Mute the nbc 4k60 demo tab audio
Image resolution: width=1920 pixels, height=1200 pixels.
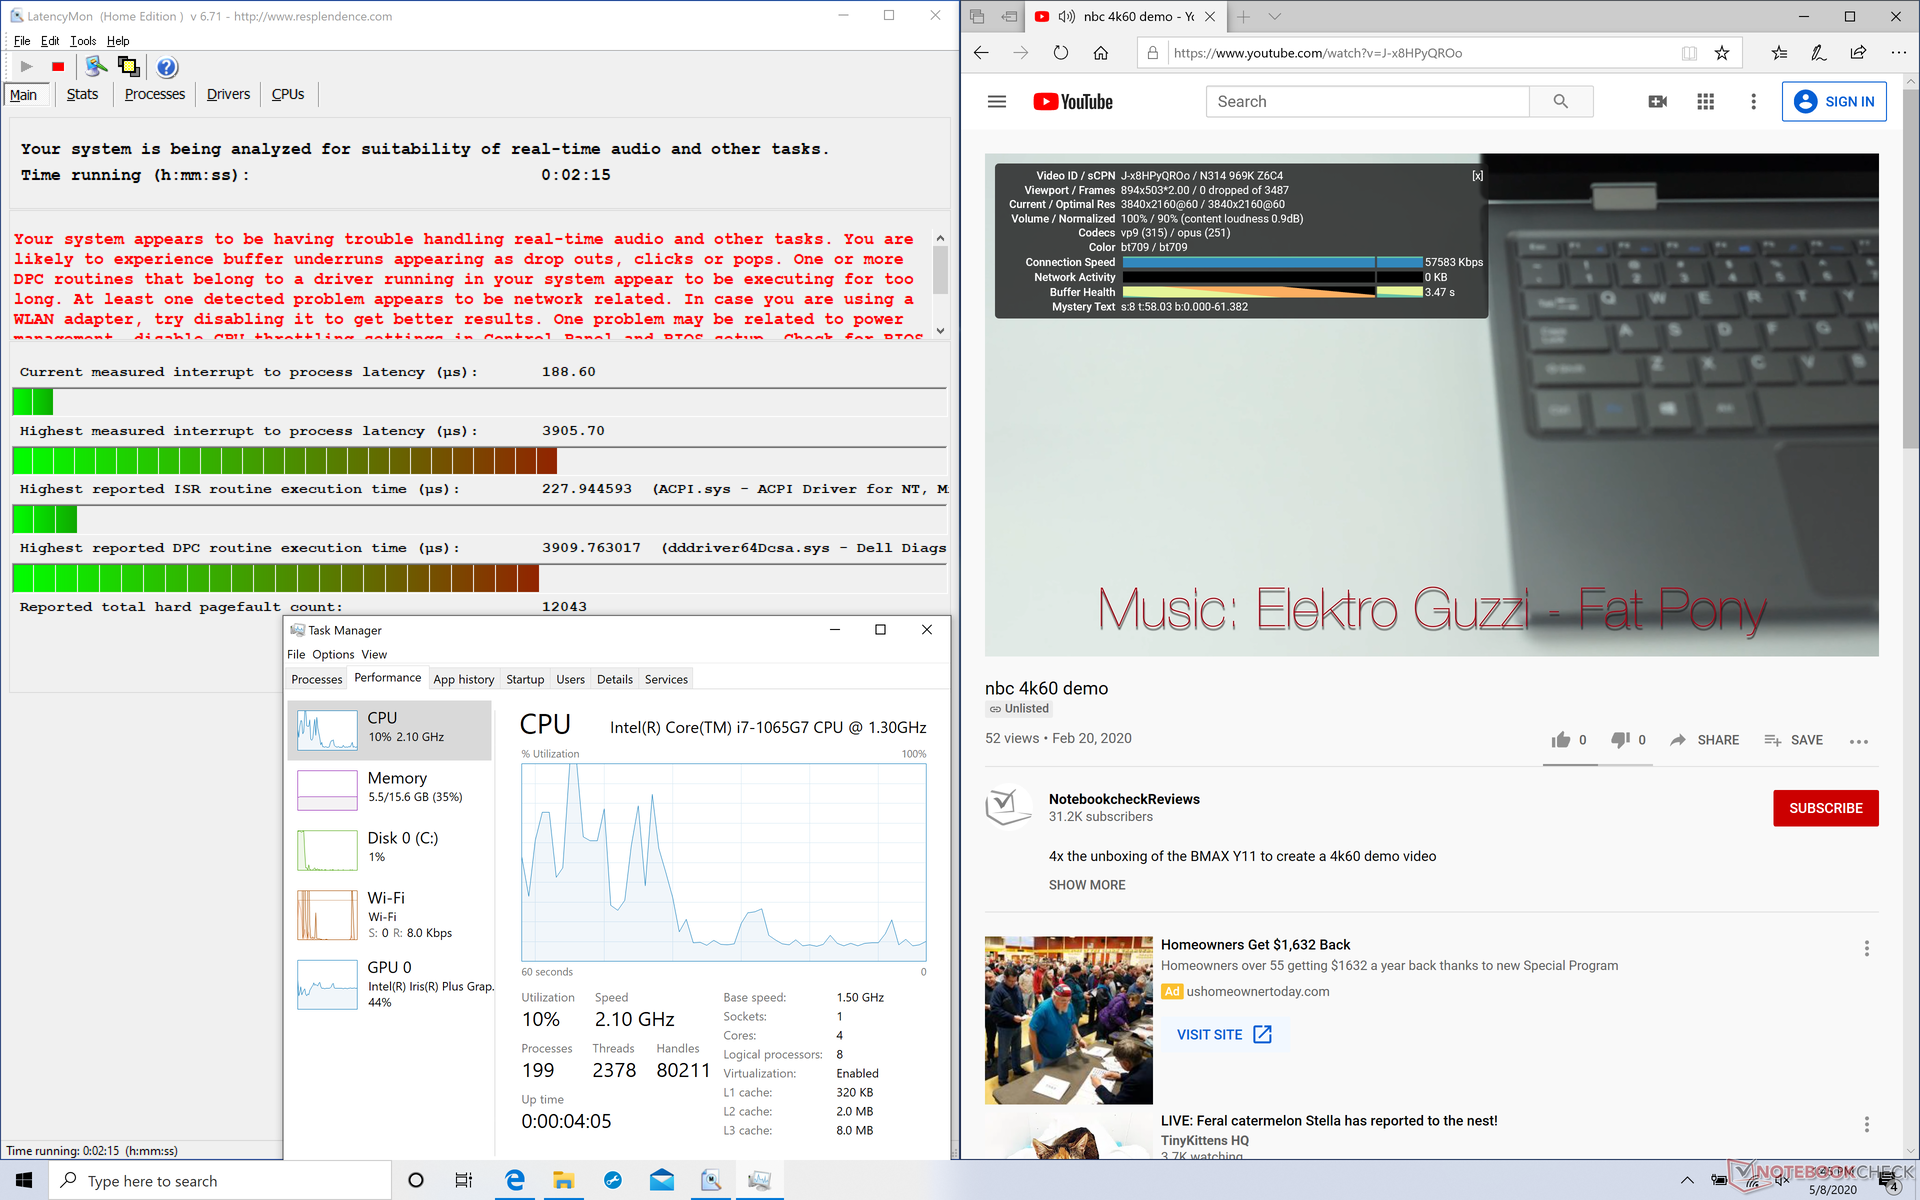1067,17
